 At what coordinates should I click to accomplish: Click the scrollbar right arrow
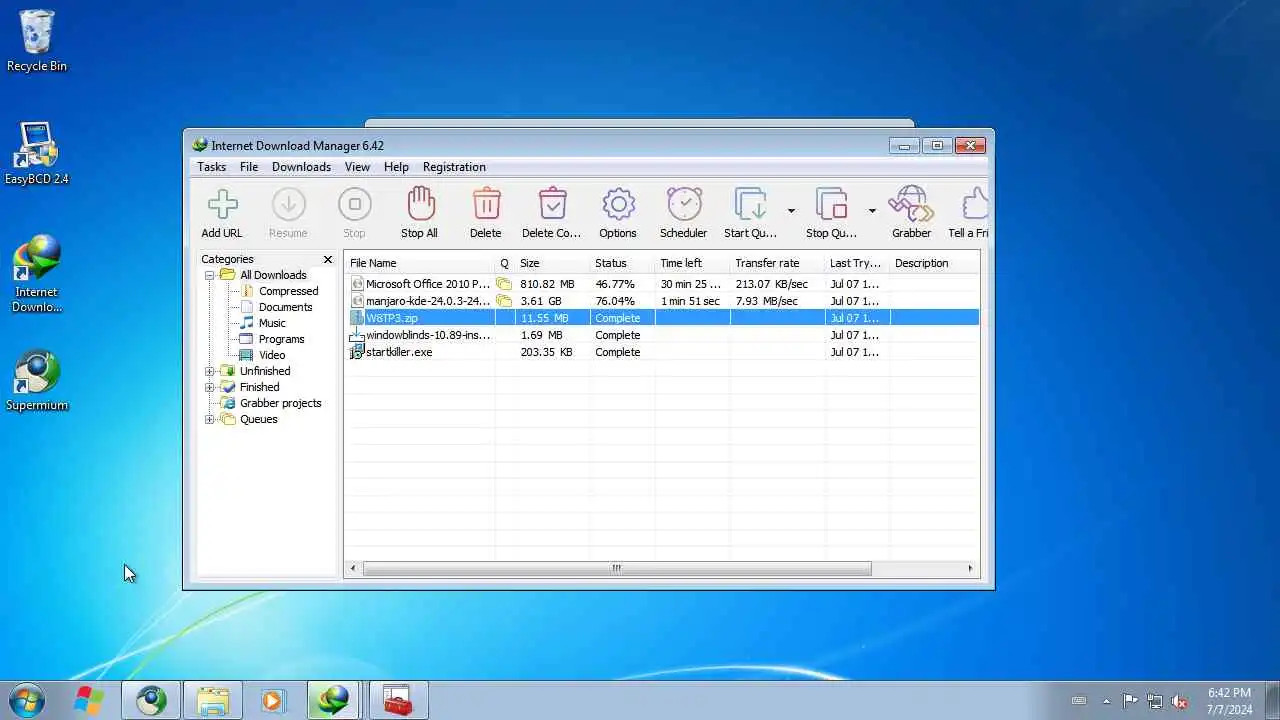[x=969, y=568]
